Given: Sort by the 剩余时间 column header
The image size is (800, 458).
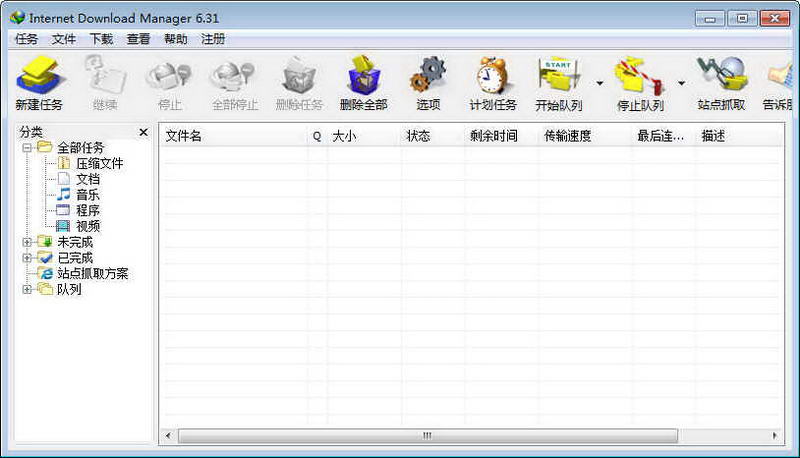Looking at the screenshot, I should click(501, 136).
